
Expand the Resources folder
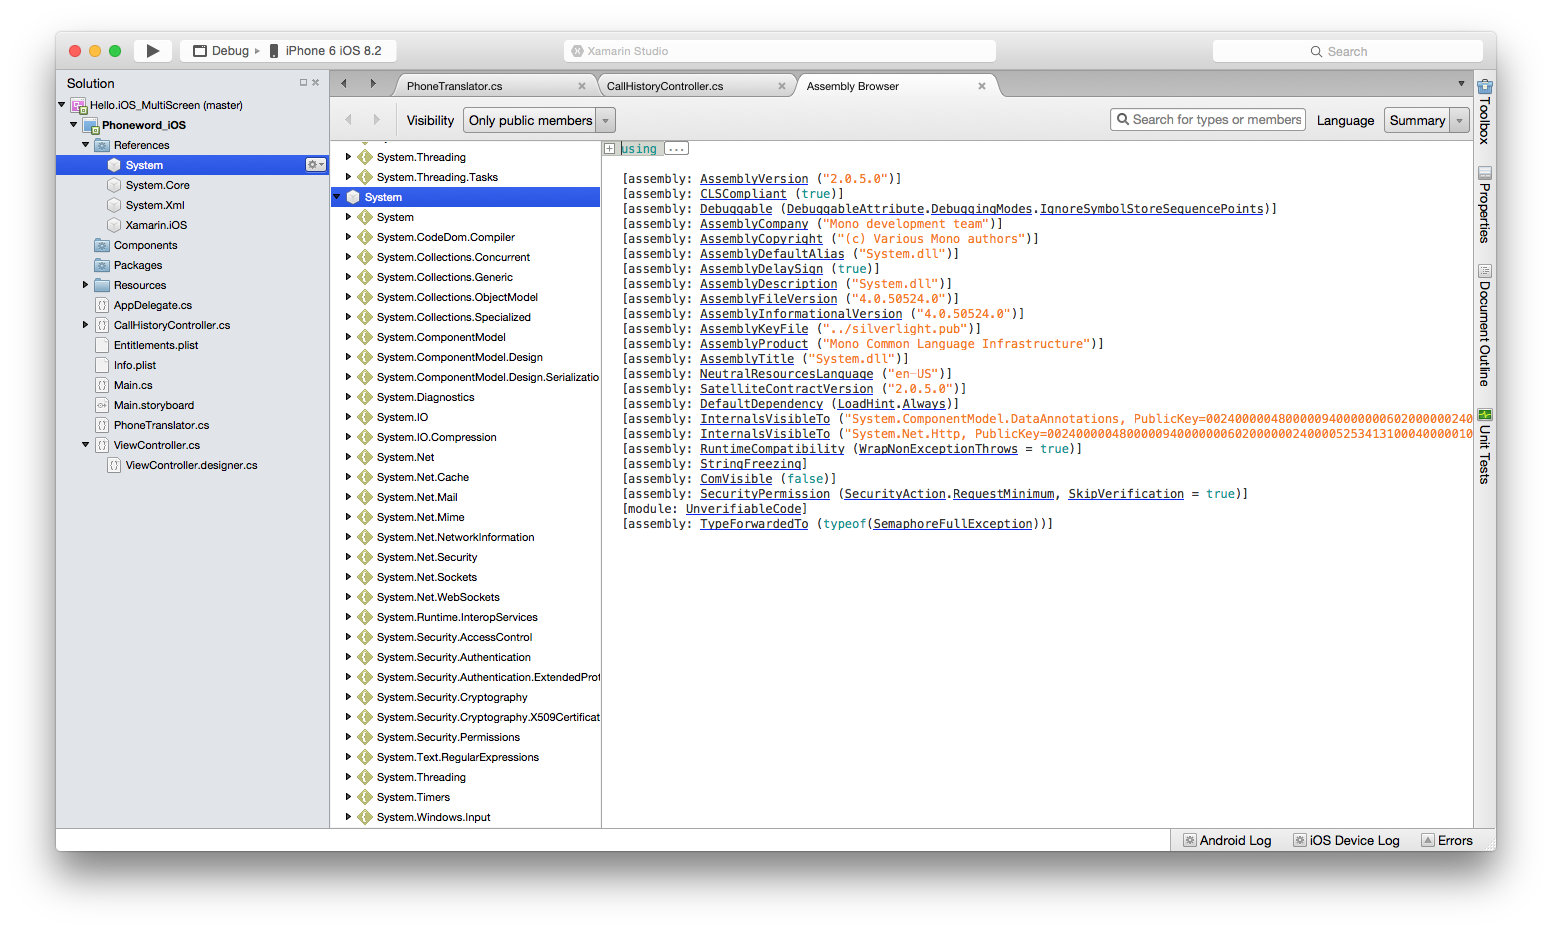[x=86, y=285]
